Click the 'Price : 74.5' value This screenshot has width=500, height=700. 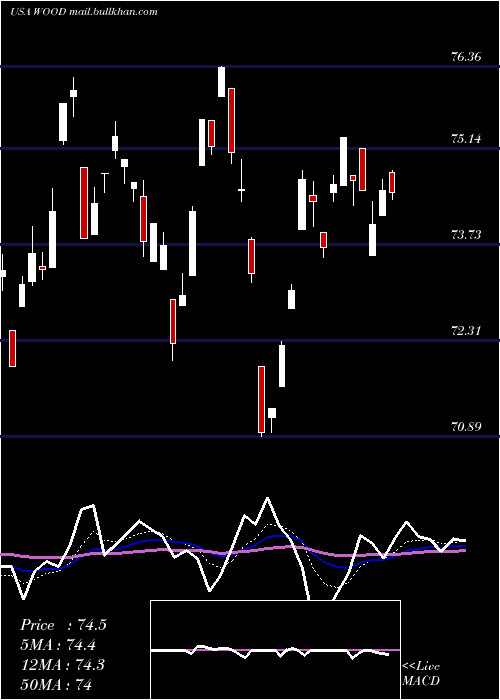[63, 625]
